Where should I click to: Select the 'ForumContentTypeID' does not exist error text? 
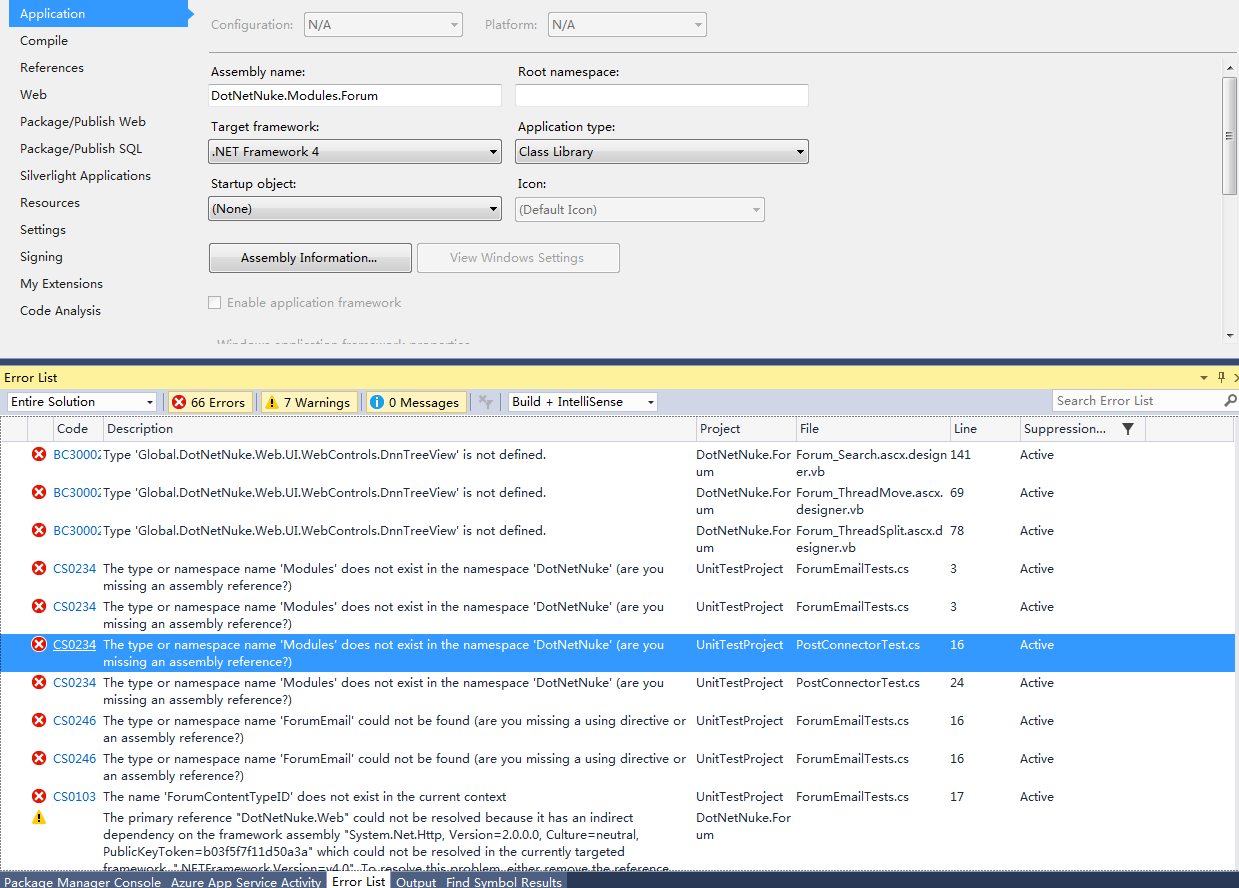click(x=305, y=797)
